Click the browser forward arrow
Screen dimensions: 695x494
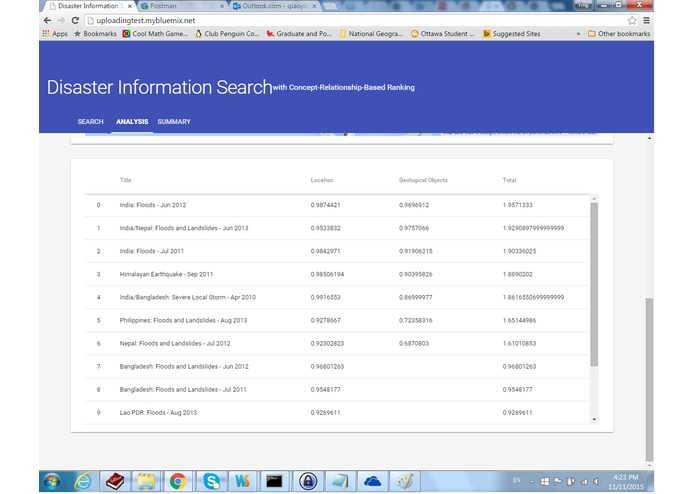61,20
